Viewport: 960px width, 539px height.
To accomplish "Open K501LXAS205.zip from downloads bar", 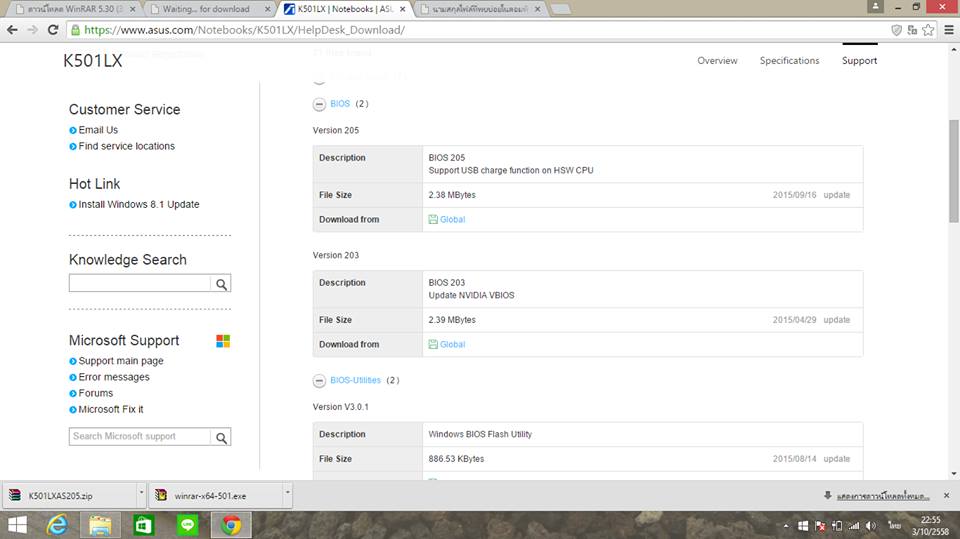I will coord(70,496).
